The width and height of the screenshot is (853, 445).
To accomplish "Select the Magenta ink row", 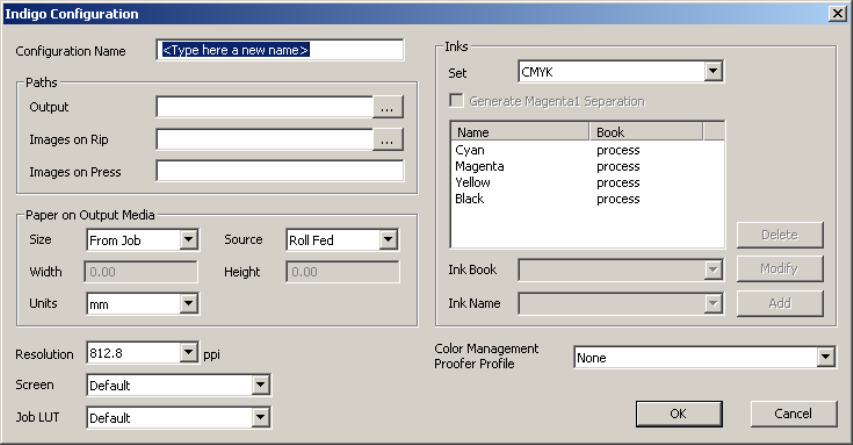I will [x=588, y=166].
